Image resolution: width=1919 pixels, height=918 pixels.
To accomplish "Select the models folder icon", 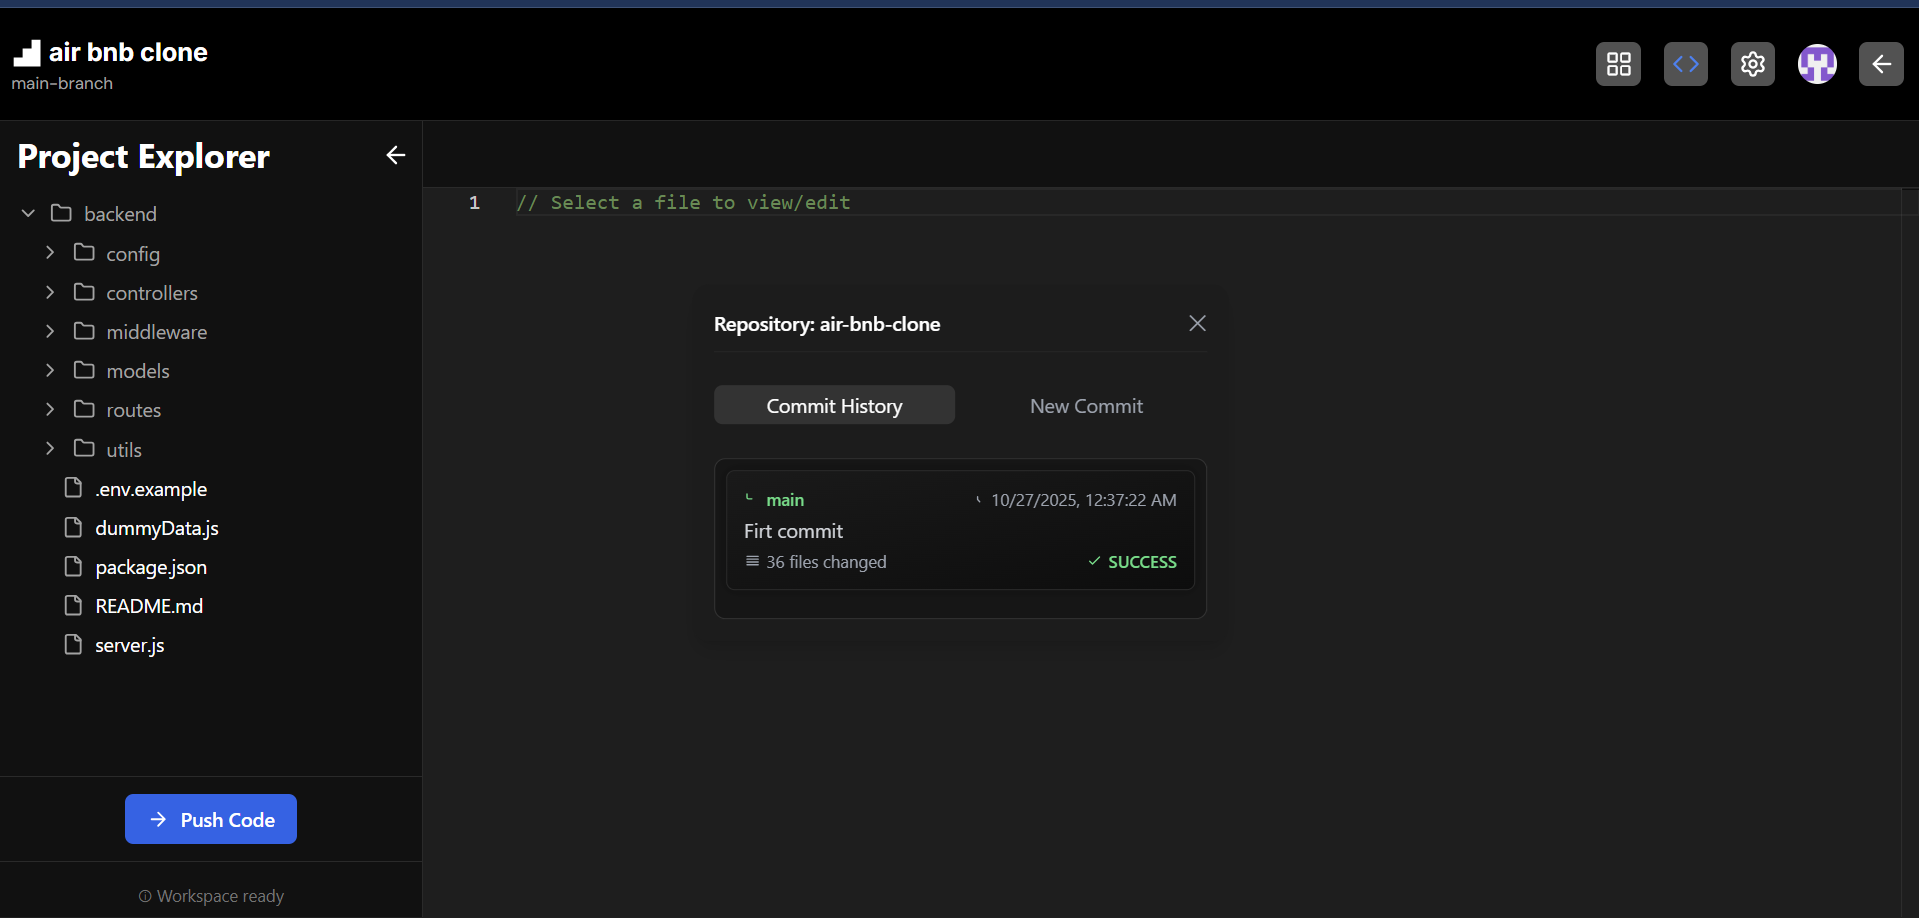I will (84, 370).
